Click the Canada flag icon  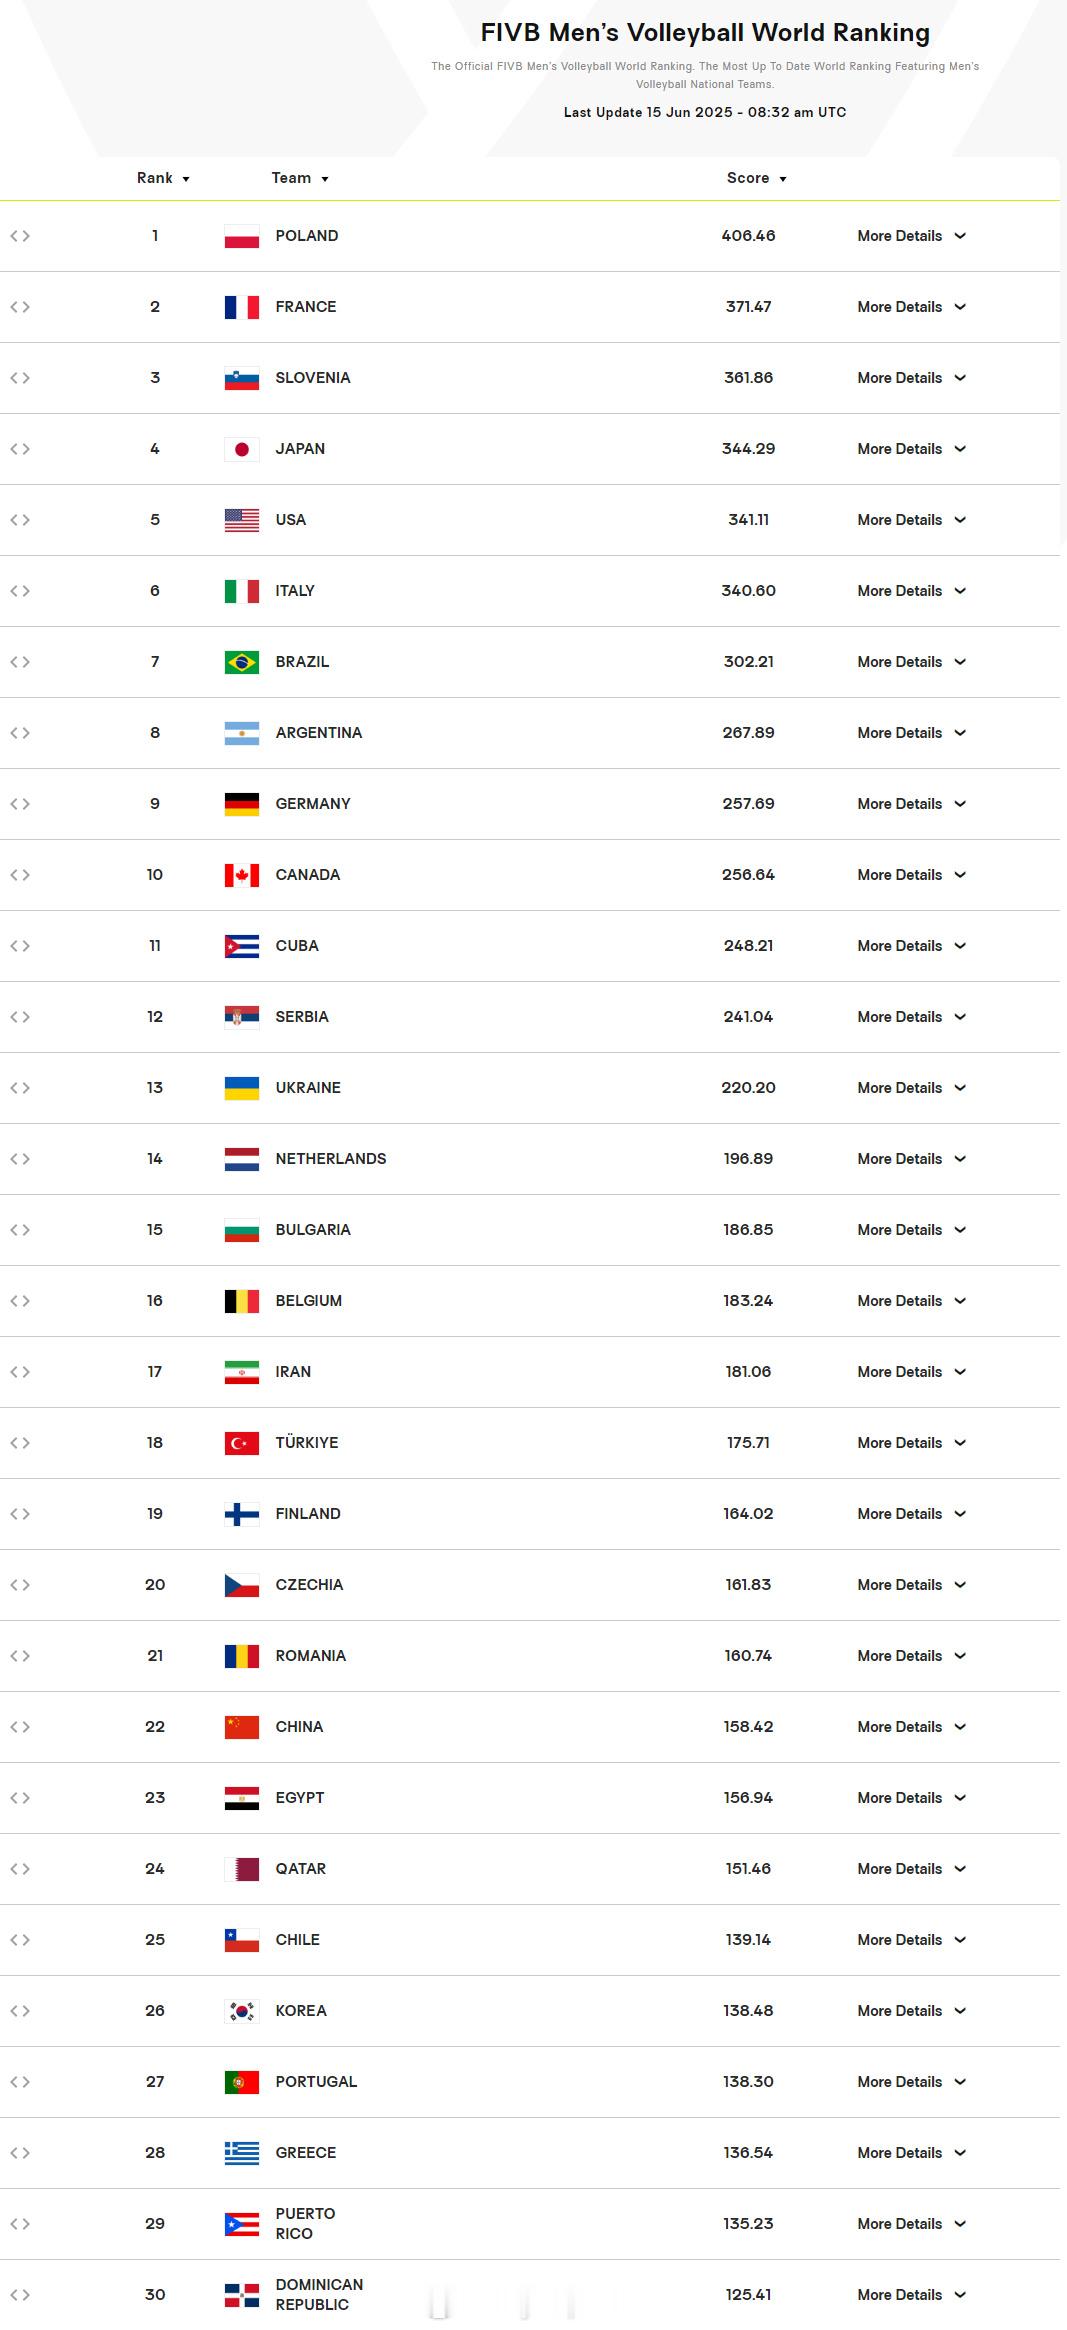pos(242,876)
